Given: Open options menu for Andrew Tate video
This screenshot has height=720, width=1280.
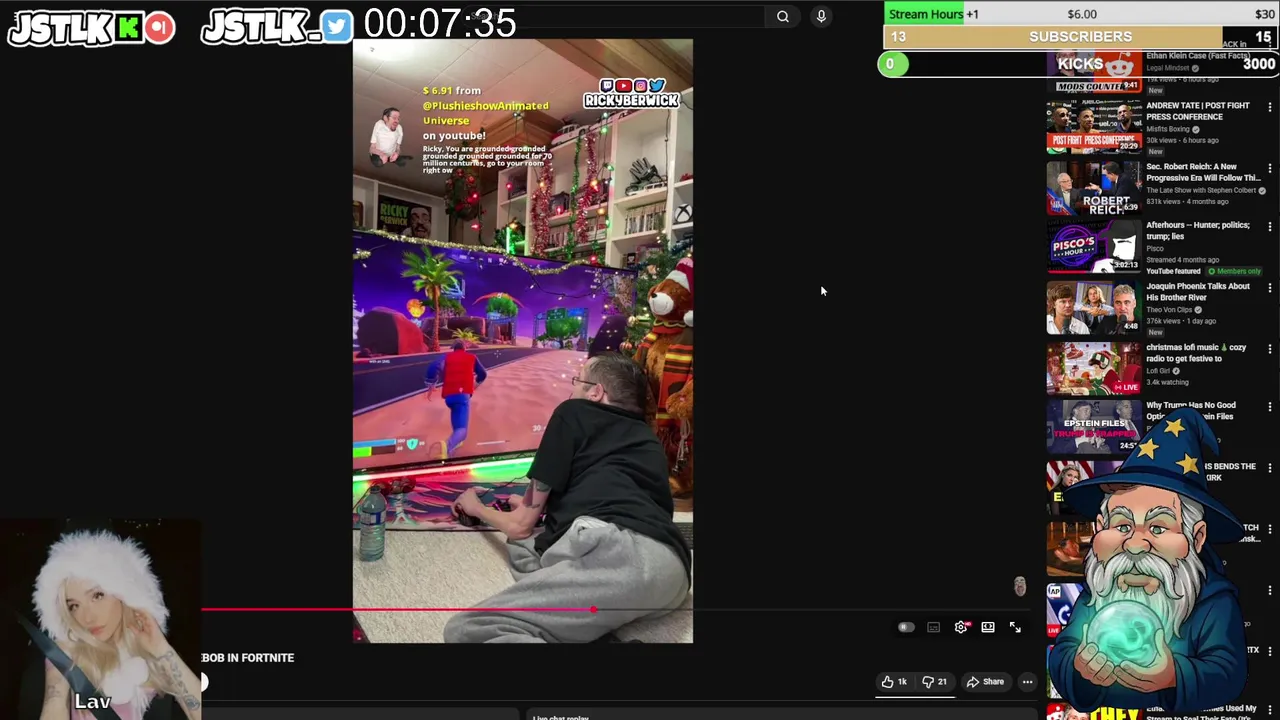Looking at the screenshot, I should pyautogui.click(x=1270, y=107).
